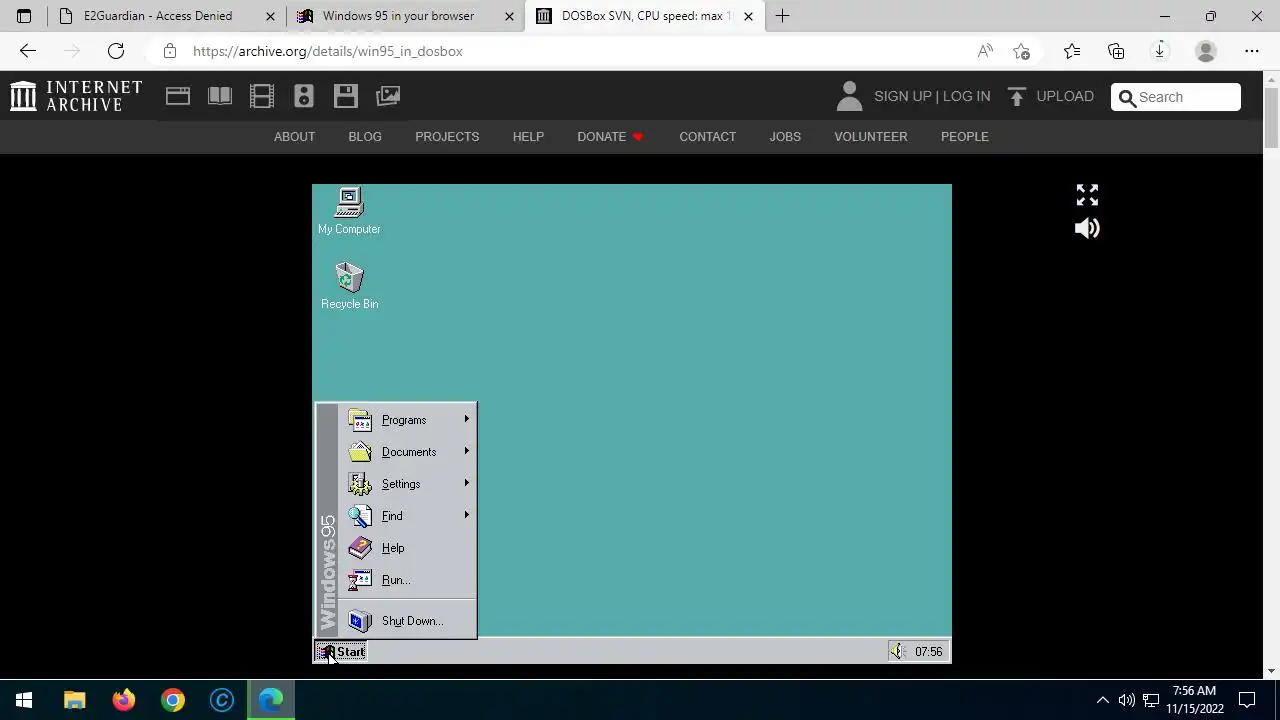Viewport: 1280px width, 720px height.
Task: Click the UPLOAD link
Action: [1065, 96]
